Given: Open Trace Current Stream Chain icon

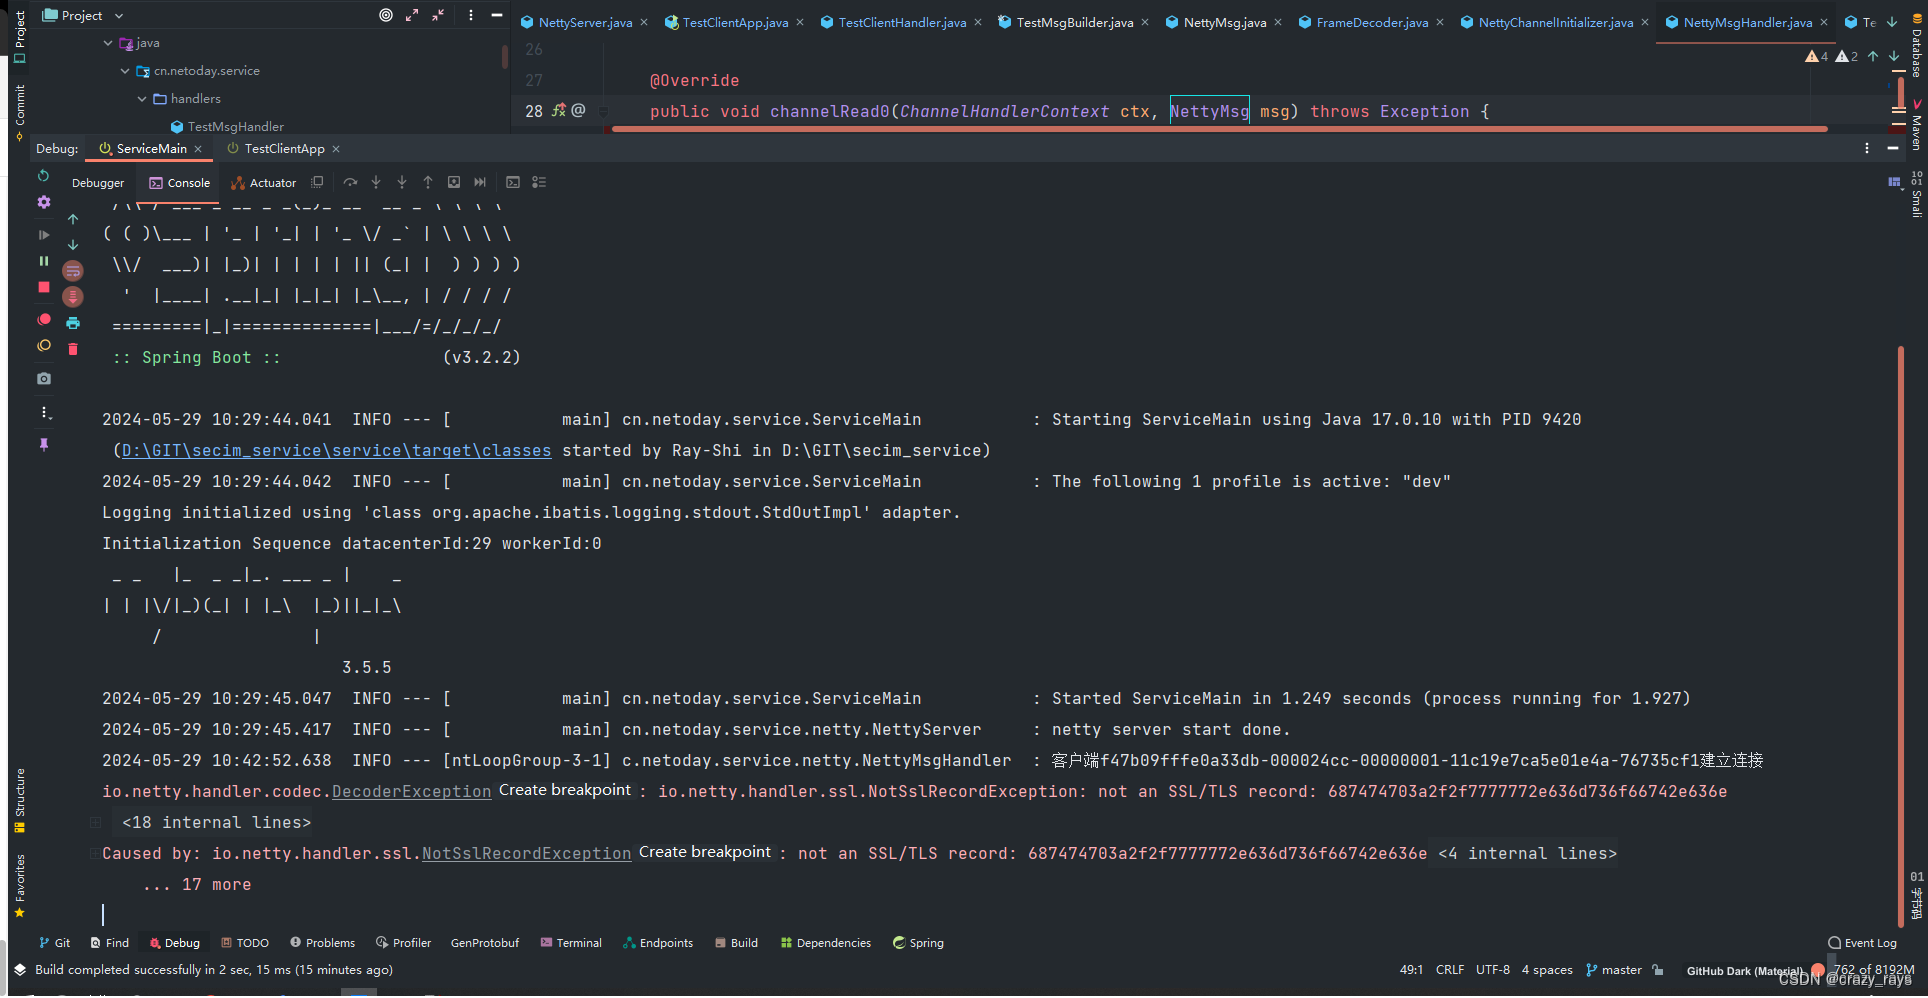Looking at the screenshot, I should click(x=539, y=182).
